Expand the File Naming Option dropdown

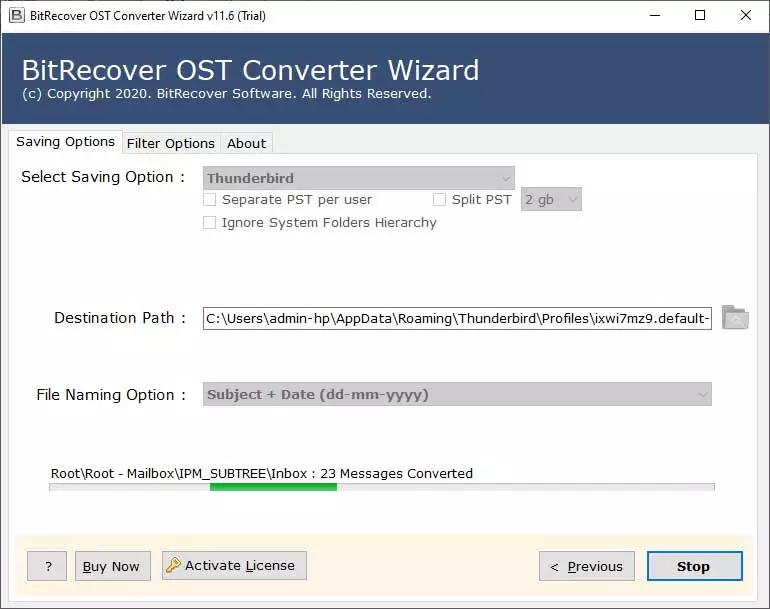point(457,394)
